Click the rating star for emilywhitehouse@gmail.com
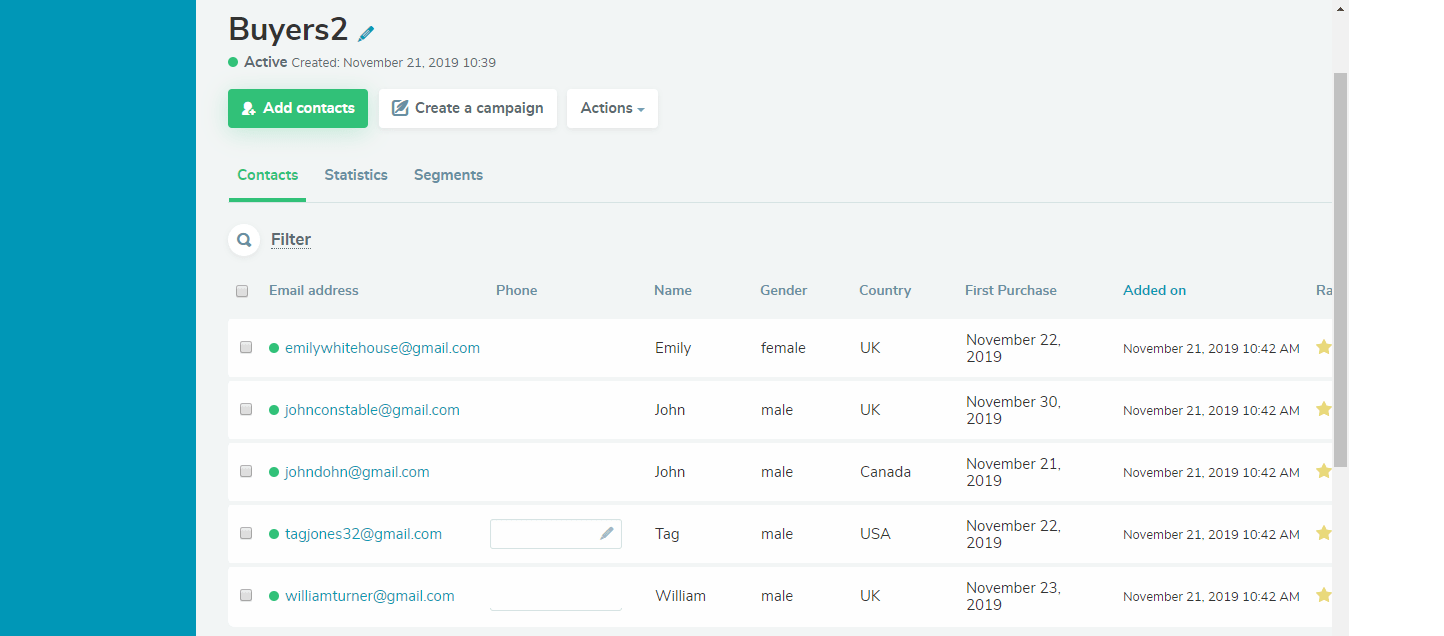 click(x=1323, y=347)
